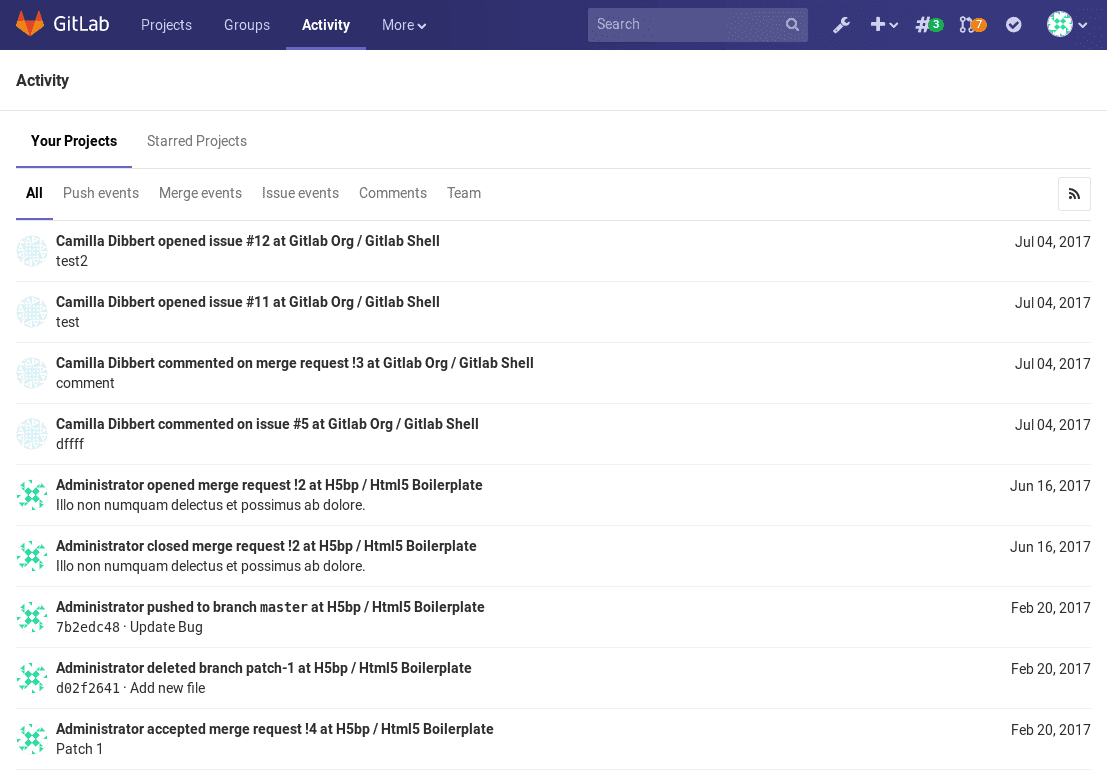Viewport: 1107px width, 777px height.
Task: Open commented merge request !3 link
Action: click(294, 363)
